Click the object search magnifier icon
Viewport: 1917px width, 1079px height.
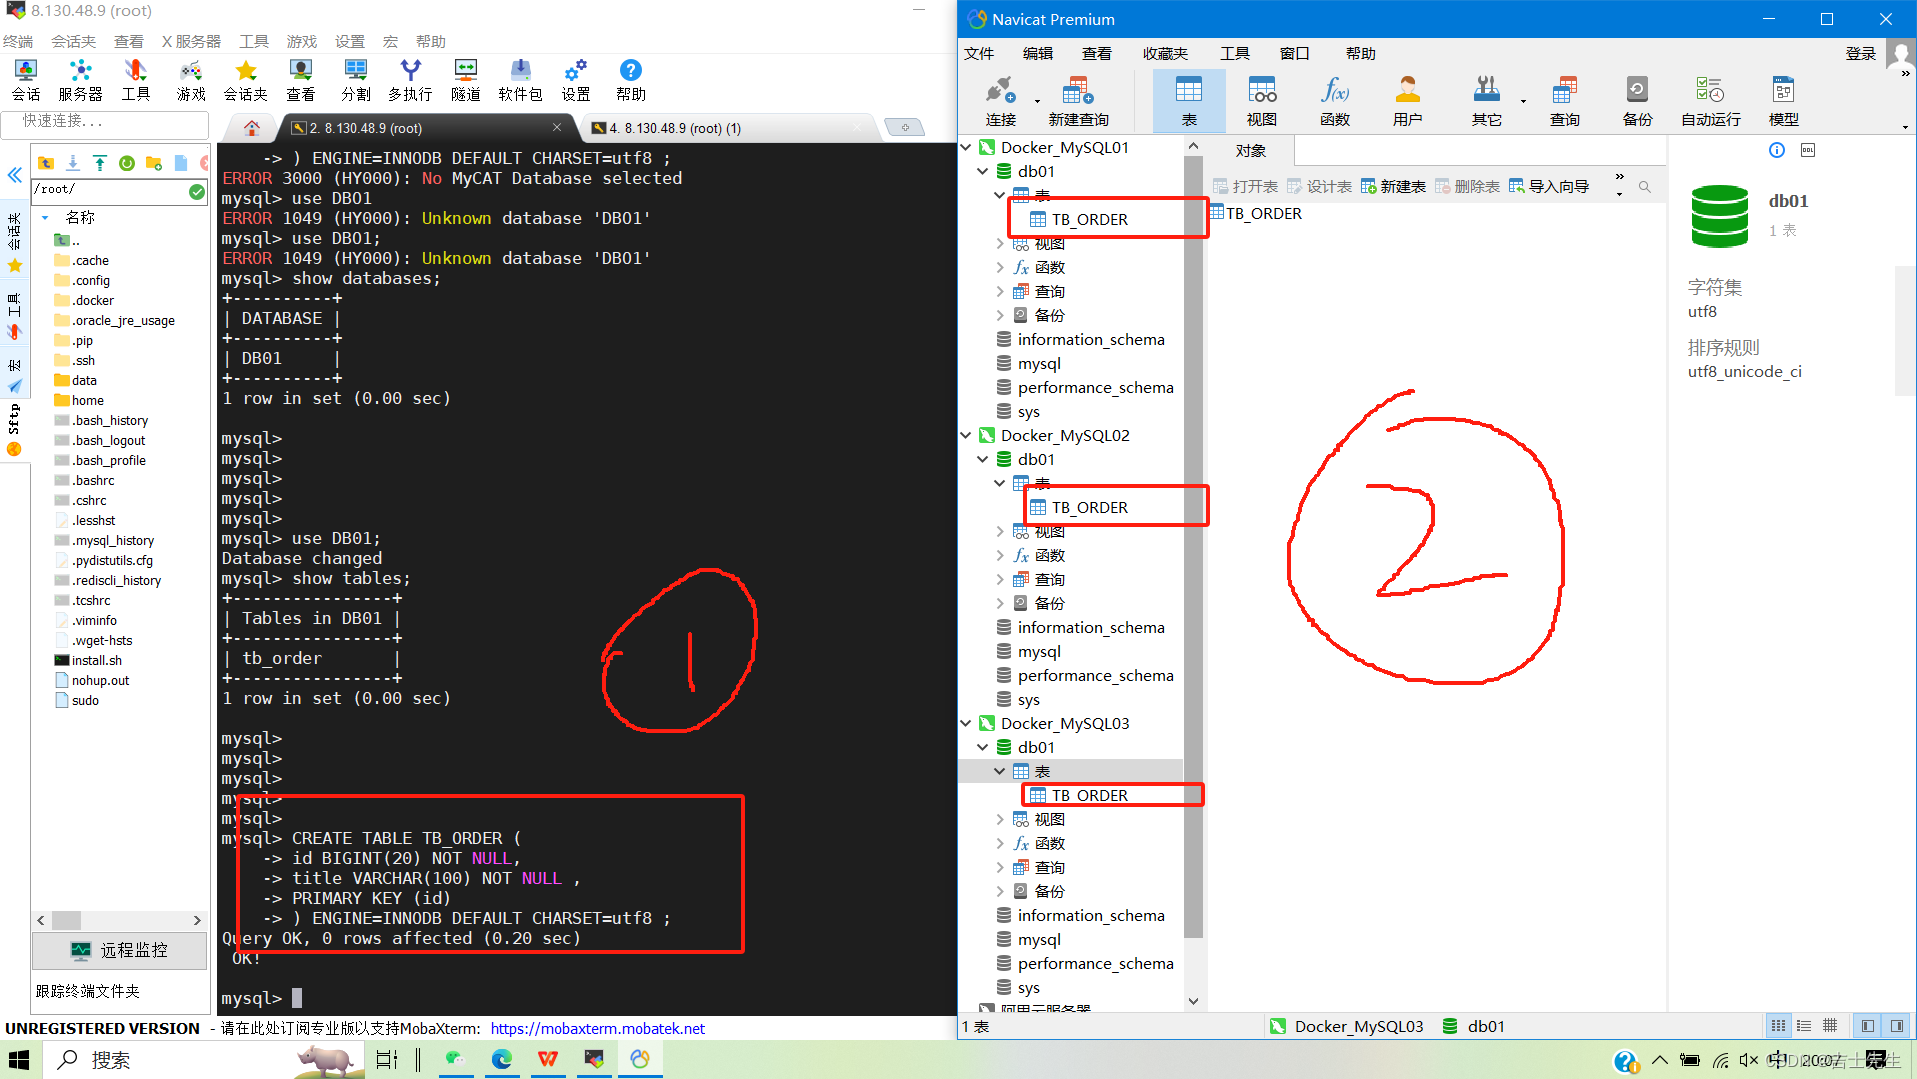click(1645, 187)
